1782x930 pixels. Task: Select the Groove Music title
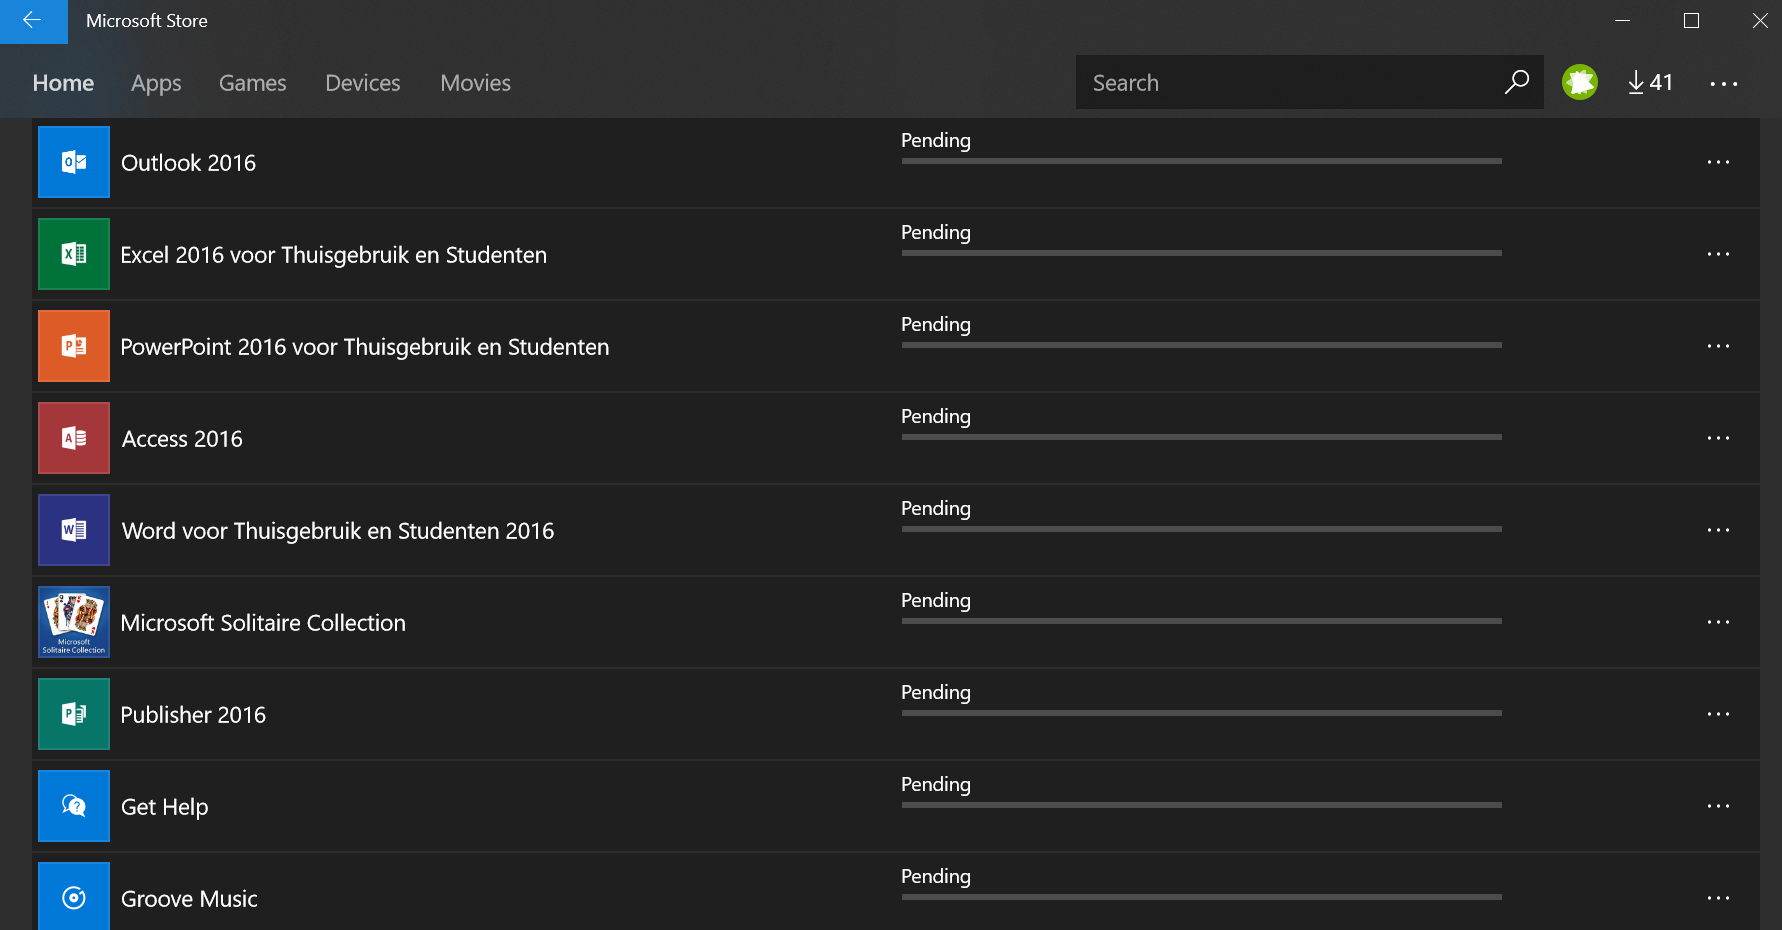tap(189, 899)
